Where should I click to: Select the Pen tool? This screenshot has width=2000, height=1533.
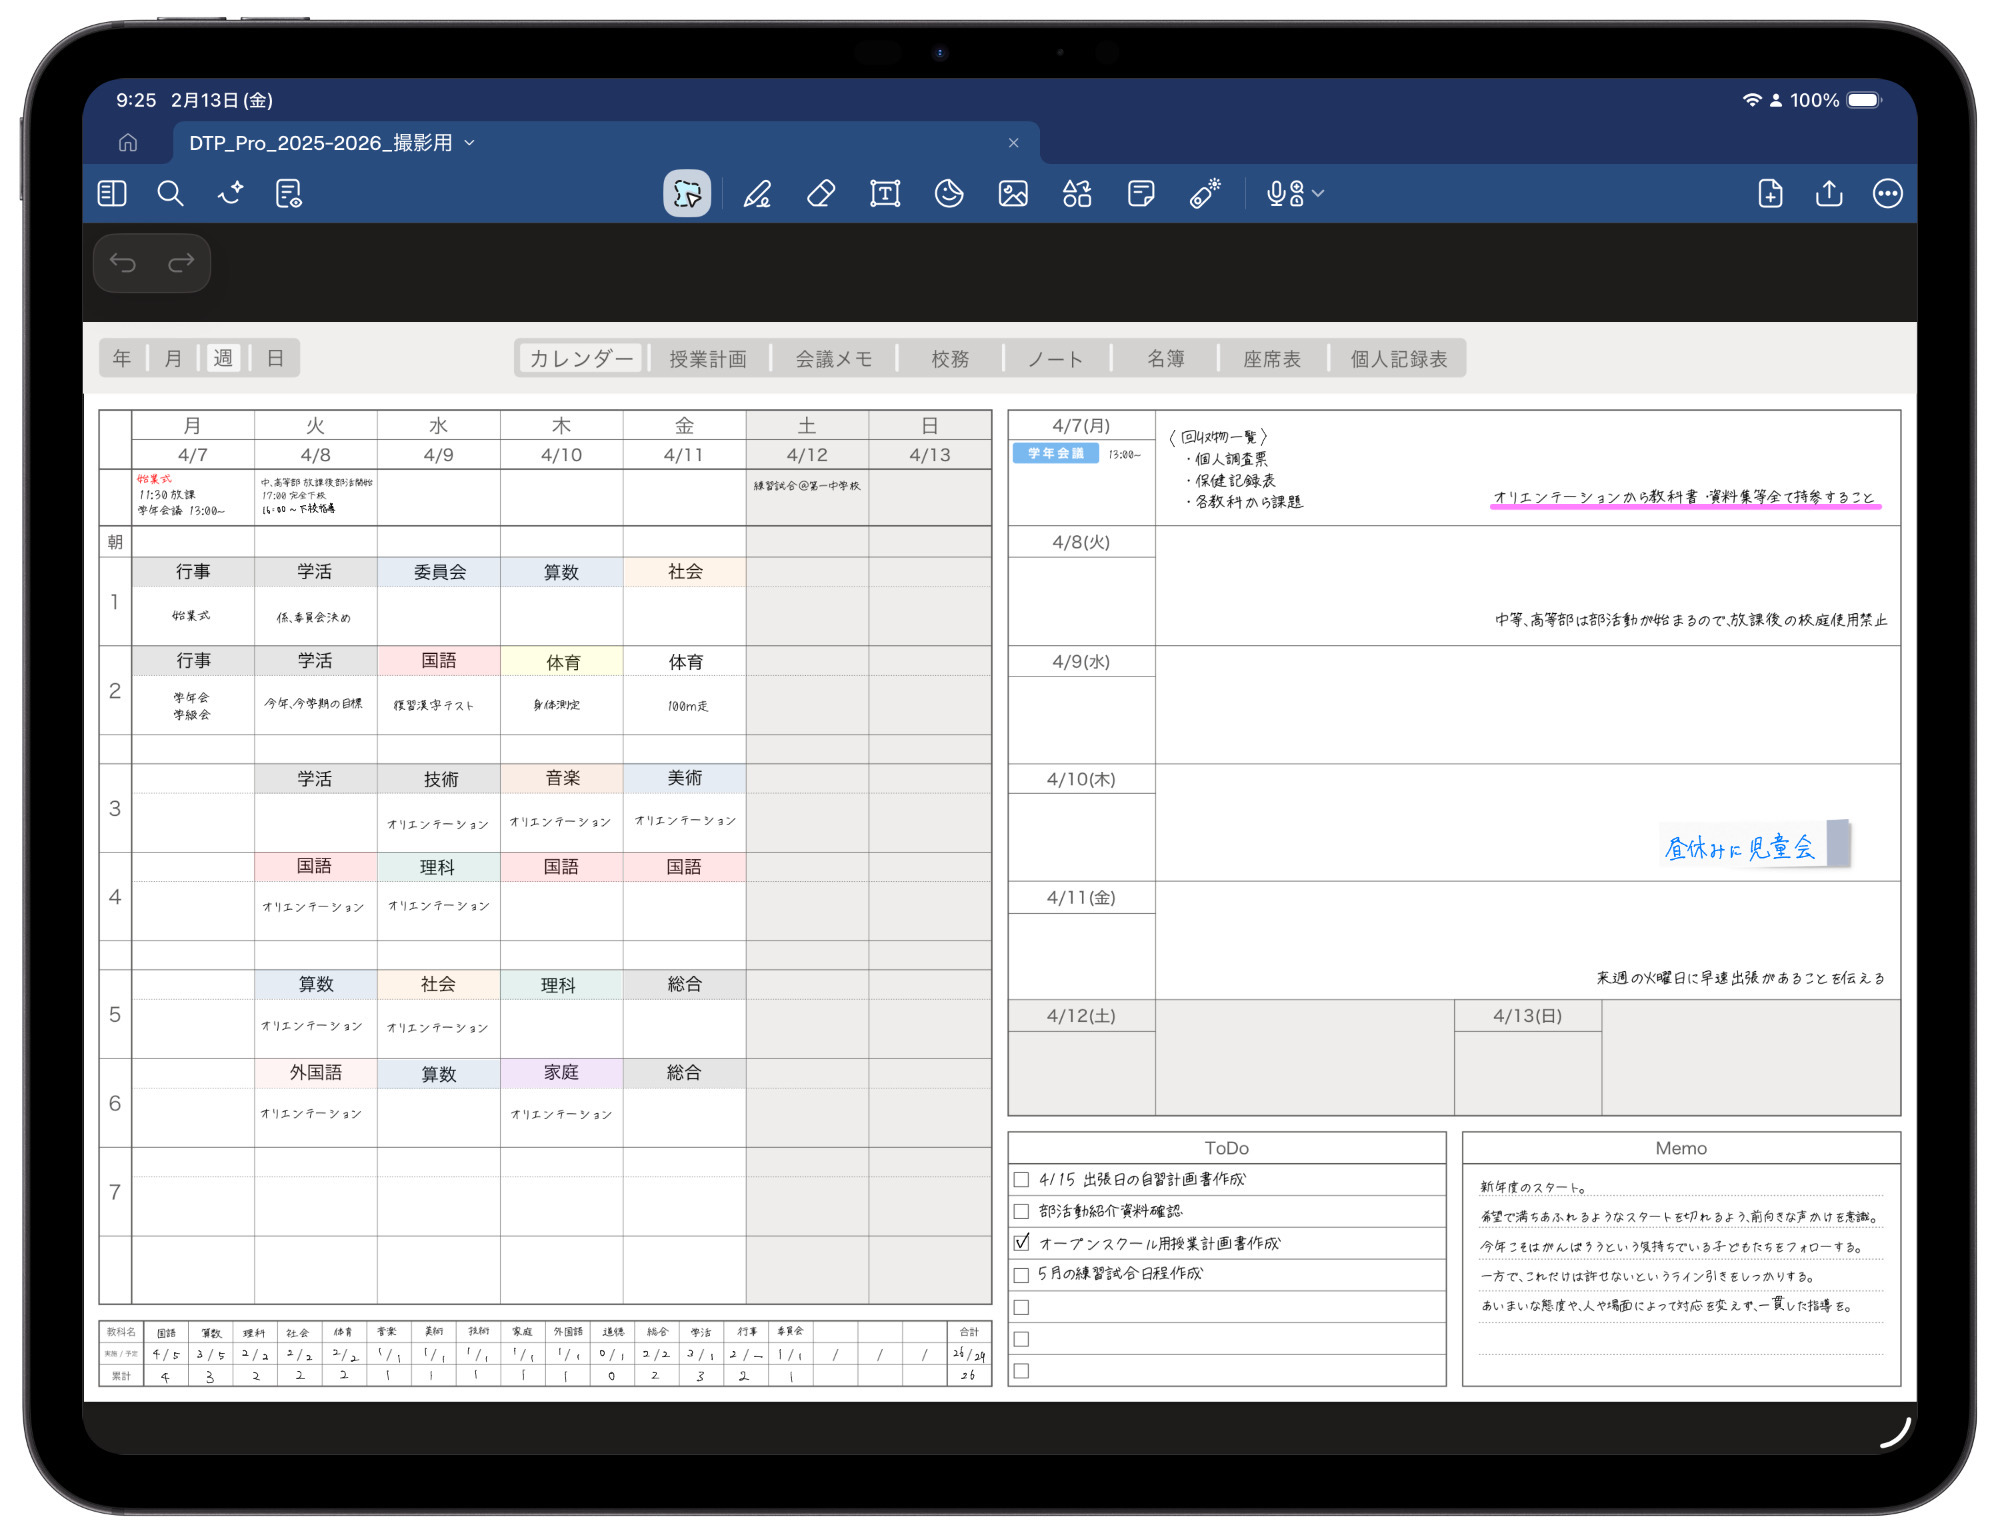point(758,193)
